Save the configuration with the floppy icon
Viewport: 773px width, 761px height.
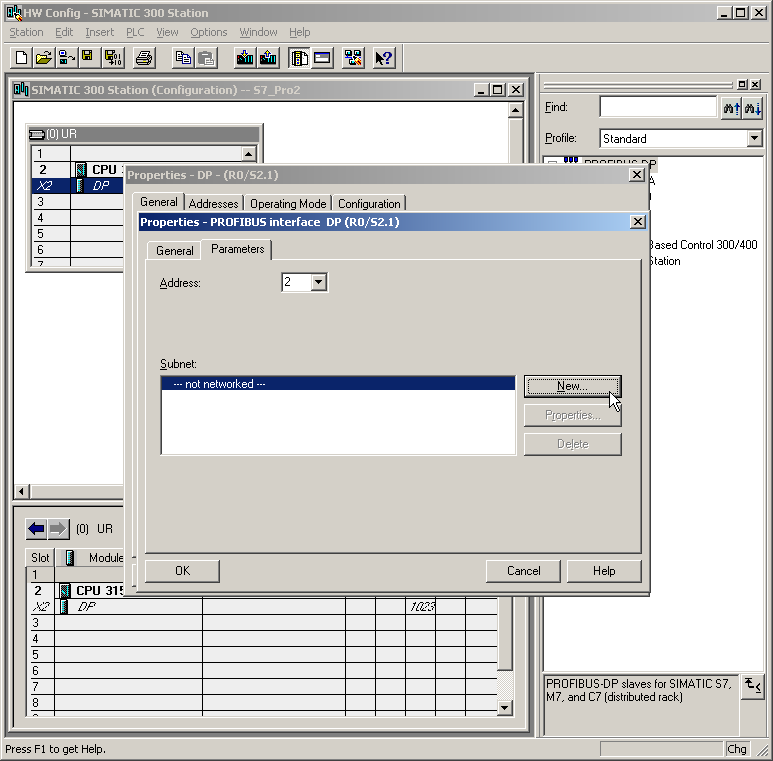(88, 58)
